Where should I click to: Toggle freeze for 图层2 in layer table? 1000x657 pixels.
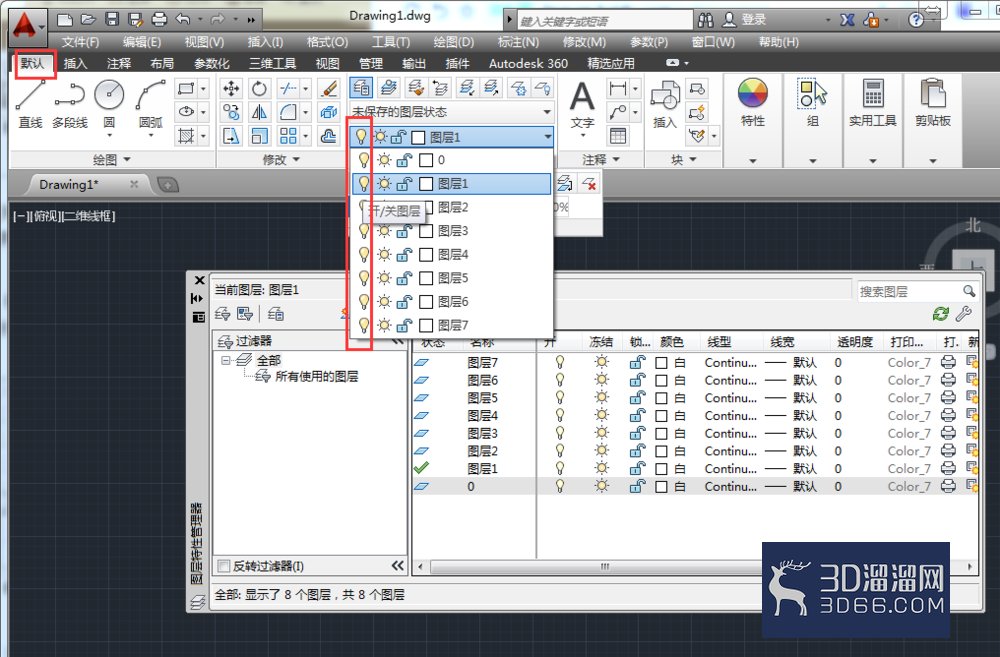point(601,451)
